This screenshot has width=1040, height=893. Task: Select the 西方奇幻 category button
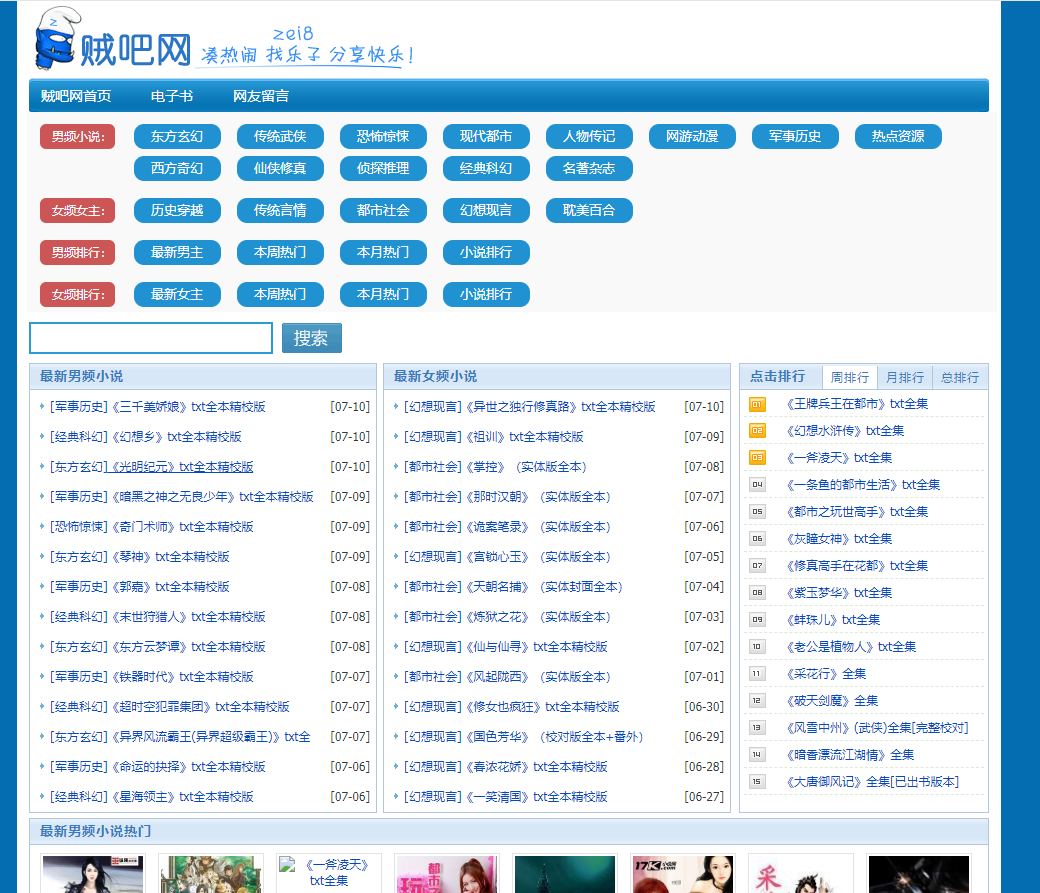(x=177, y=169)
